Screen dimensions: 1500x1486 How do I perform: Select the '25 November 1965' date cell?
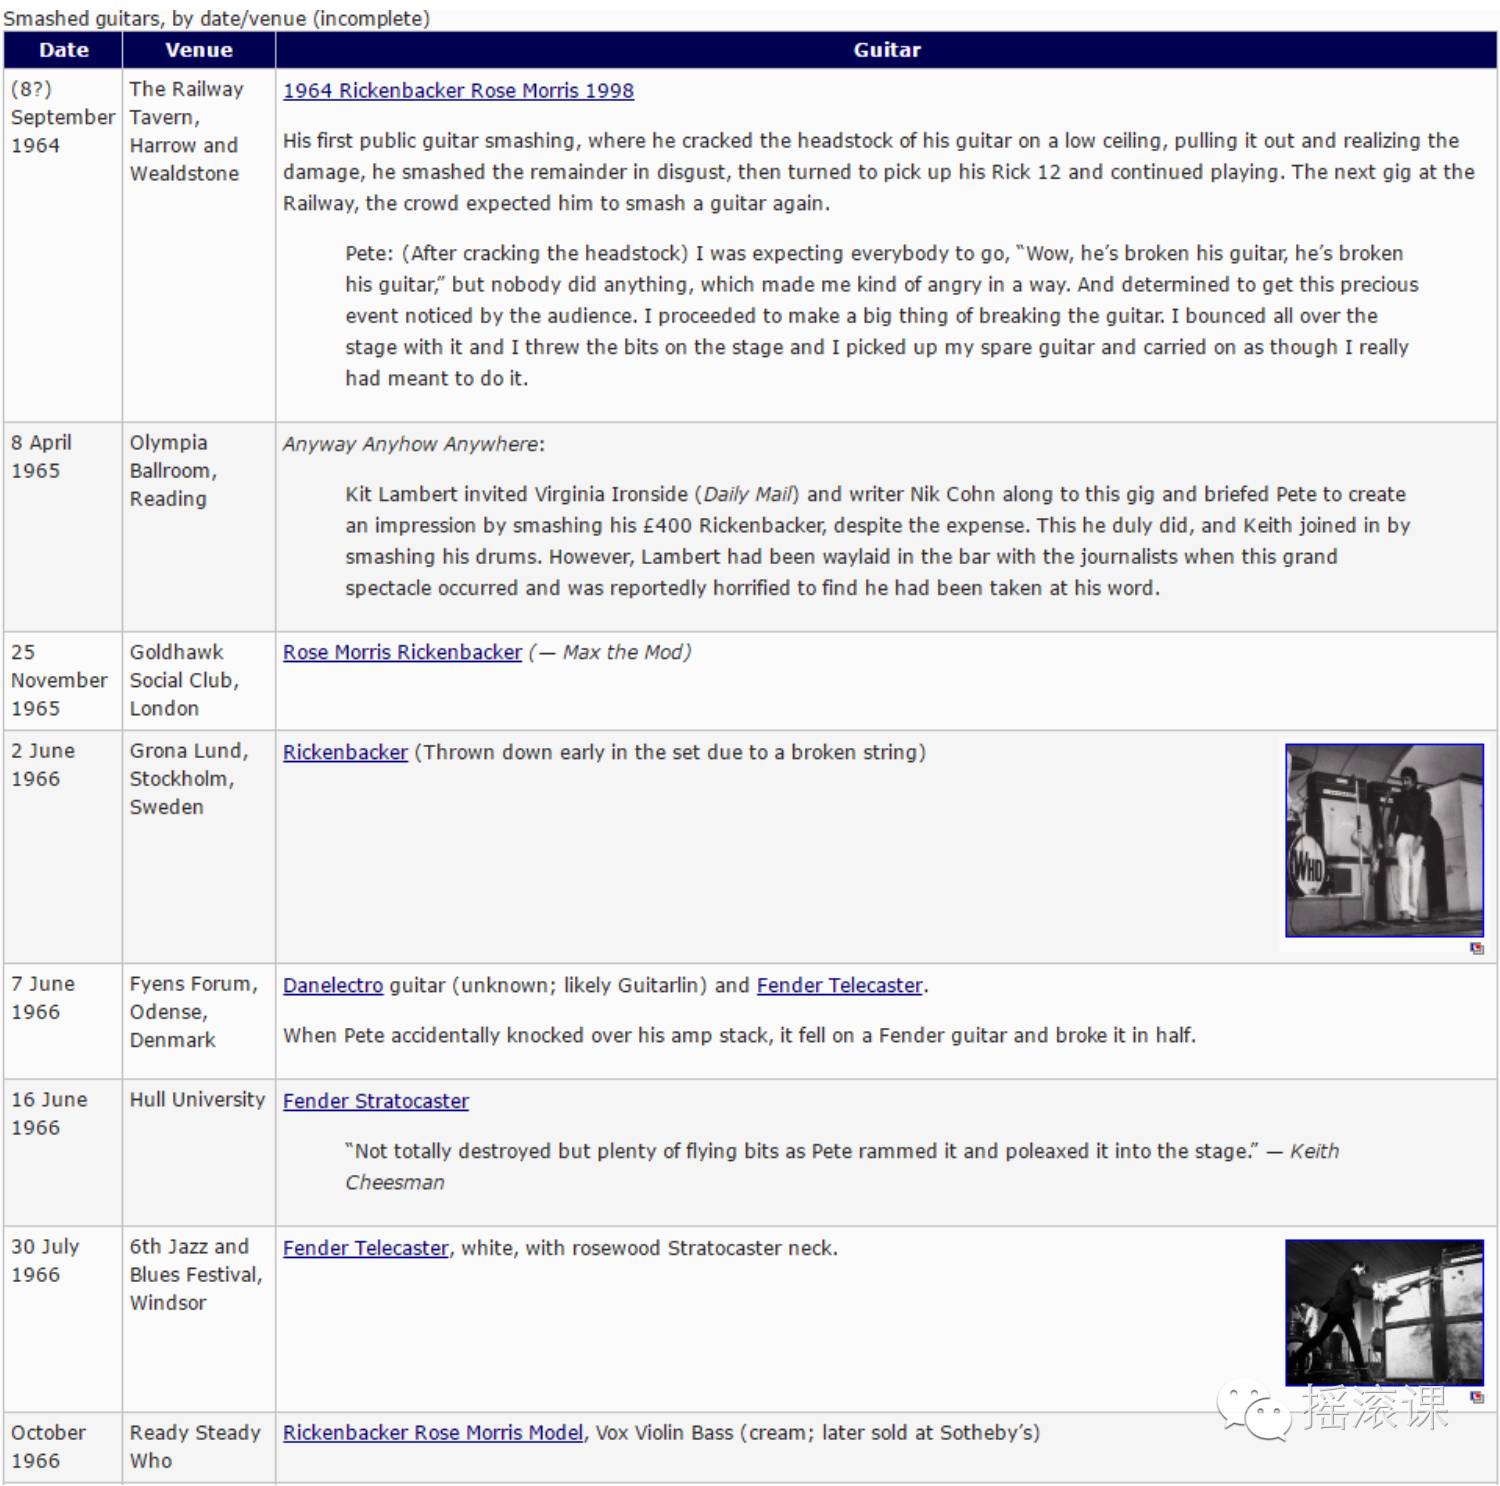(x=63, y=680)
